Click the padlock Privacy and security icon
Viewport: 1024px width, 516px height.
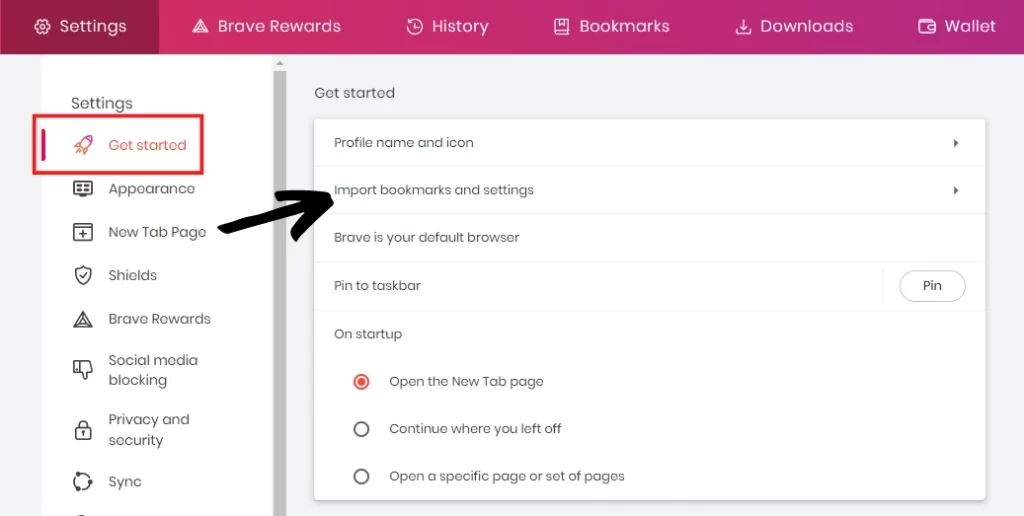pos(83,430)
